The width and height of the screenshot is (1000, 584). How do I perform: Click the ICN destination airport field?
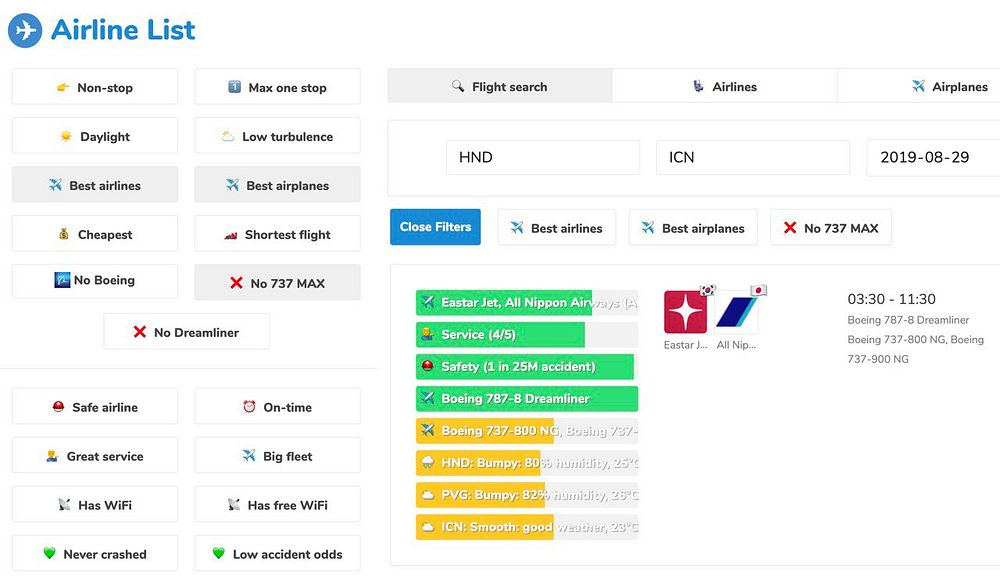click(753, 157)
